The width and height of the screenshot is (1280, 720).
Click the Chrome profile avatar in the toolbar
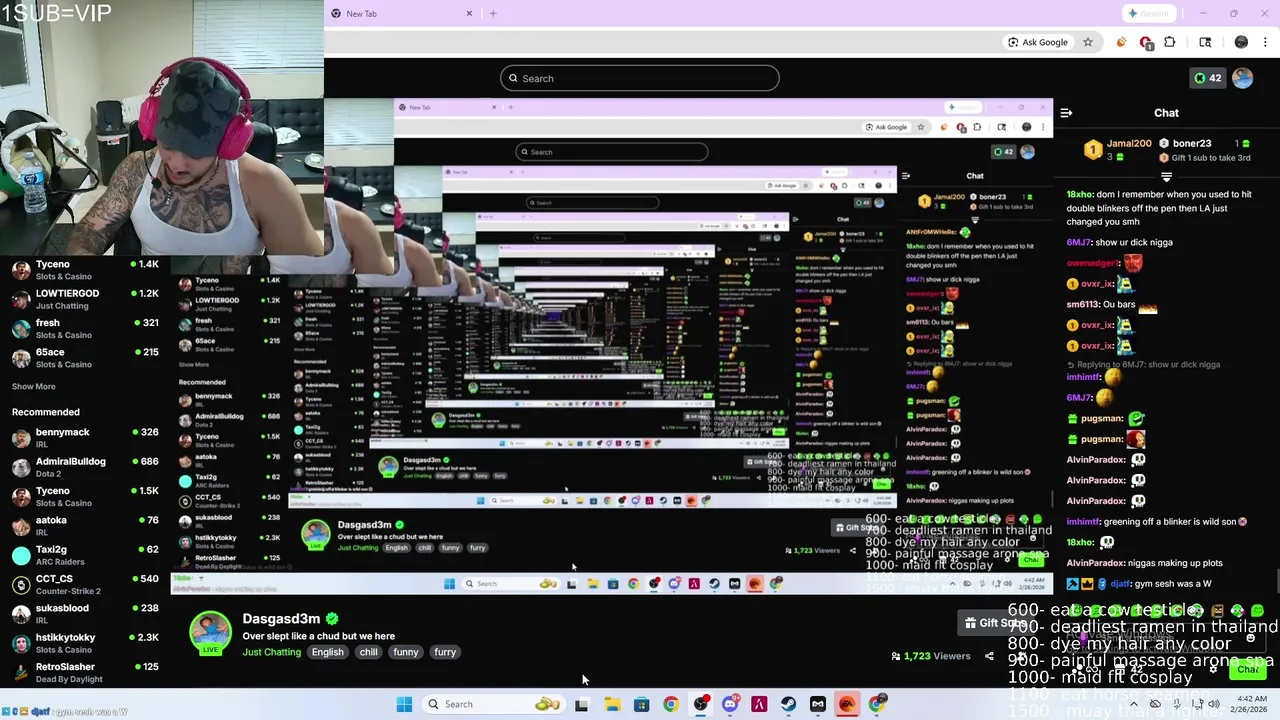pos(1241,42)
